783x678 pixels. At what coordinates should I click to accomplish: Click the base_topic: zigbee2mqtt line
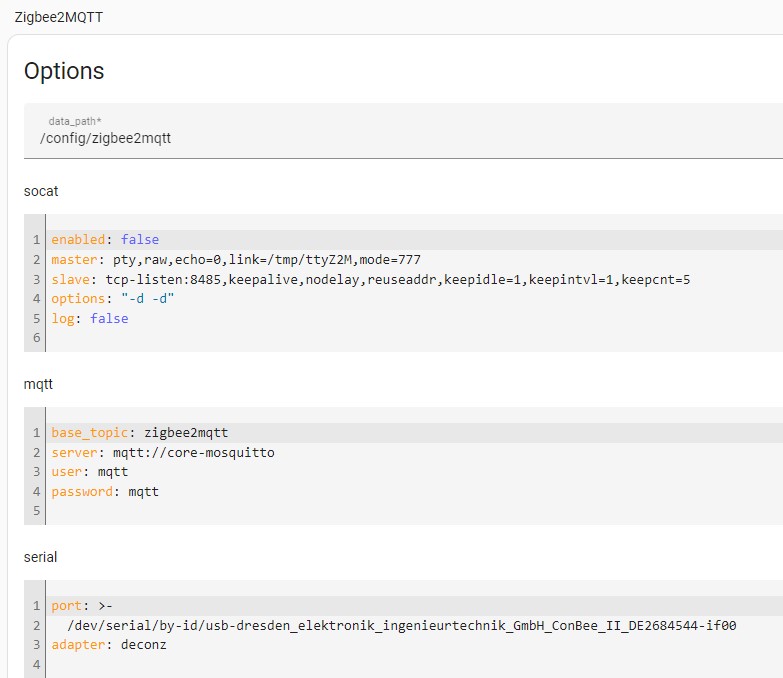point(414,433)
